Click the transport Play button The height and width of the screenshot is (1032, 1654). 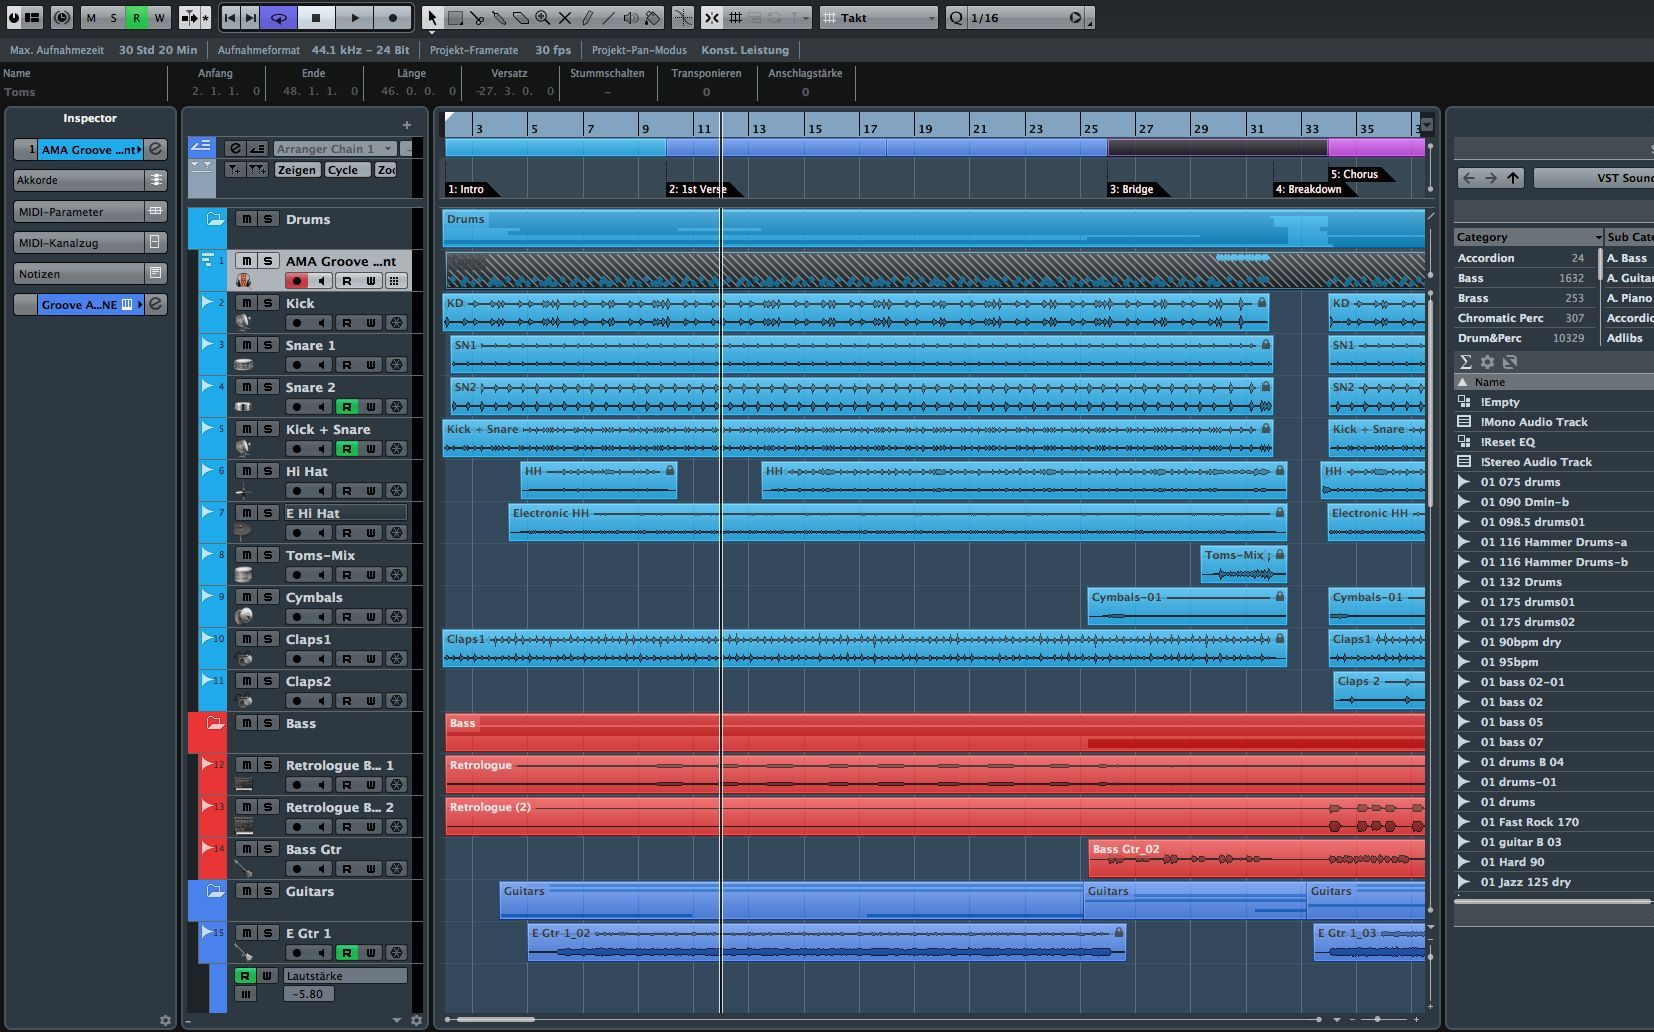point(354,18)
